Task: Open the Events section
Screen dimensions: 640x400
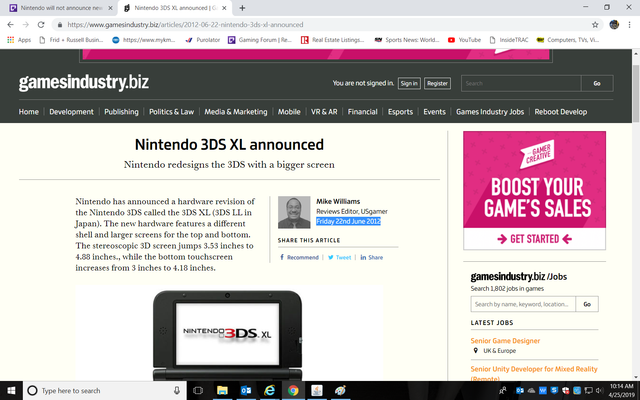Action: [434, 112]
